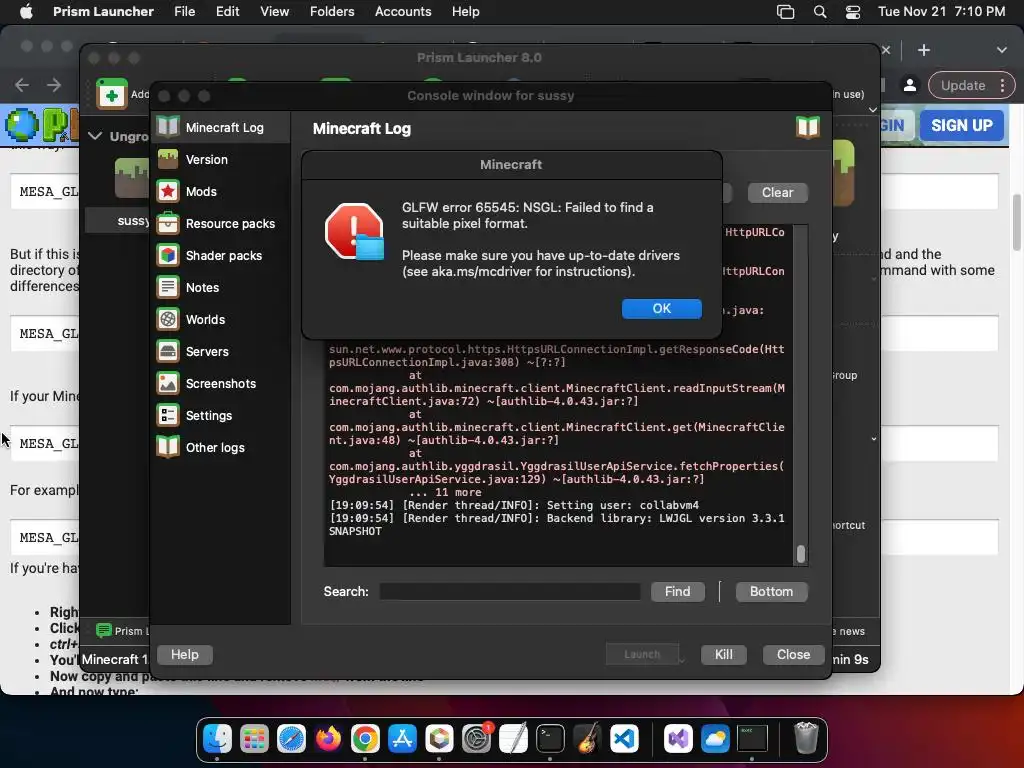The image size is (1024, 768).
Task: Open the Help menu in menu bar
Action: 466,12
